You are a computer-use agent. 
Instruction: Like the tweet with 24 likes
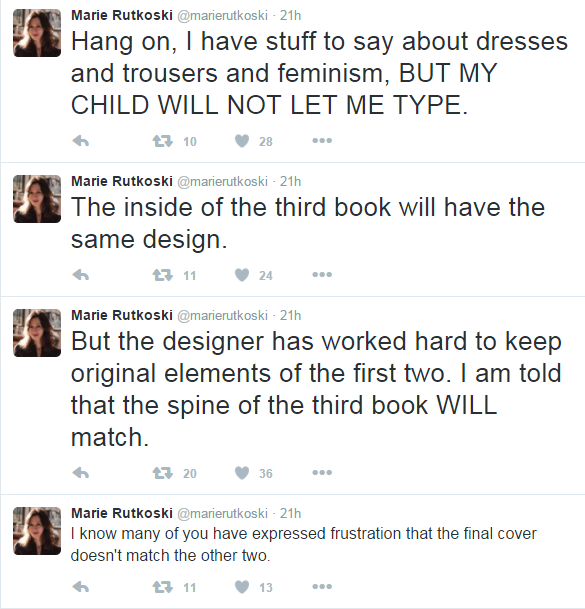coord(242,275)
